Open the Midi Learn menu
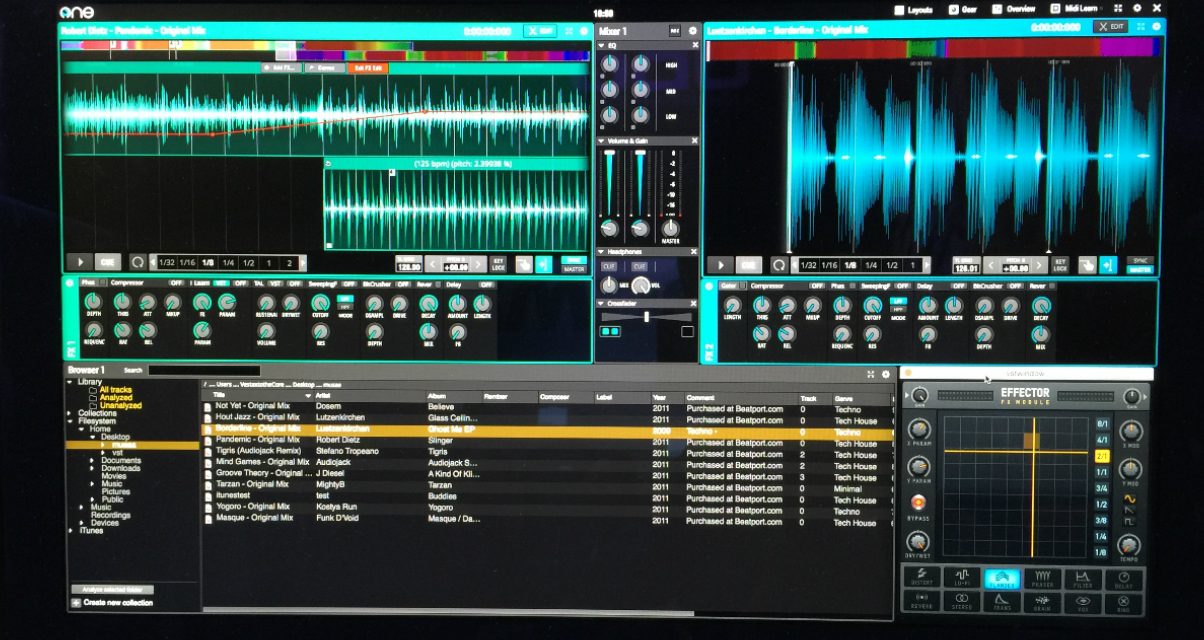Viewport: 1204px width, 640px height. 1074,9
